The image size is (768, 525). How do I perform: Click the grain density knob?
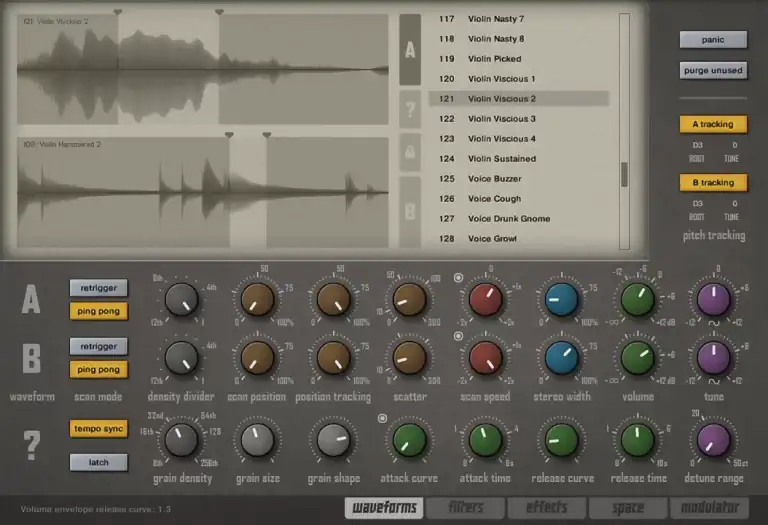tap(181, 440)
